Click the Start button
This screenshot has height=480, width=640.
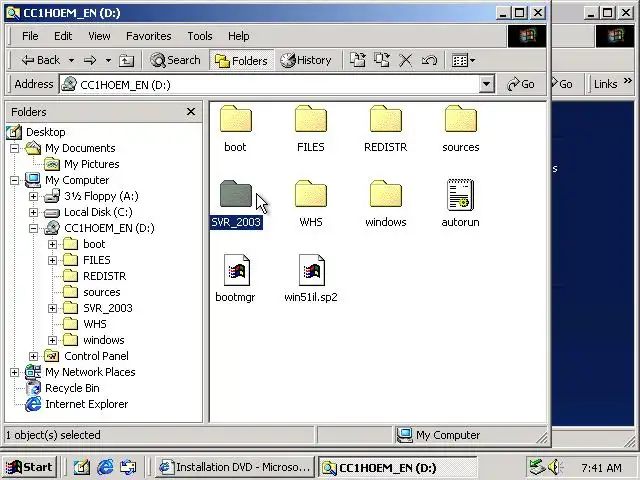coord(29,467)
